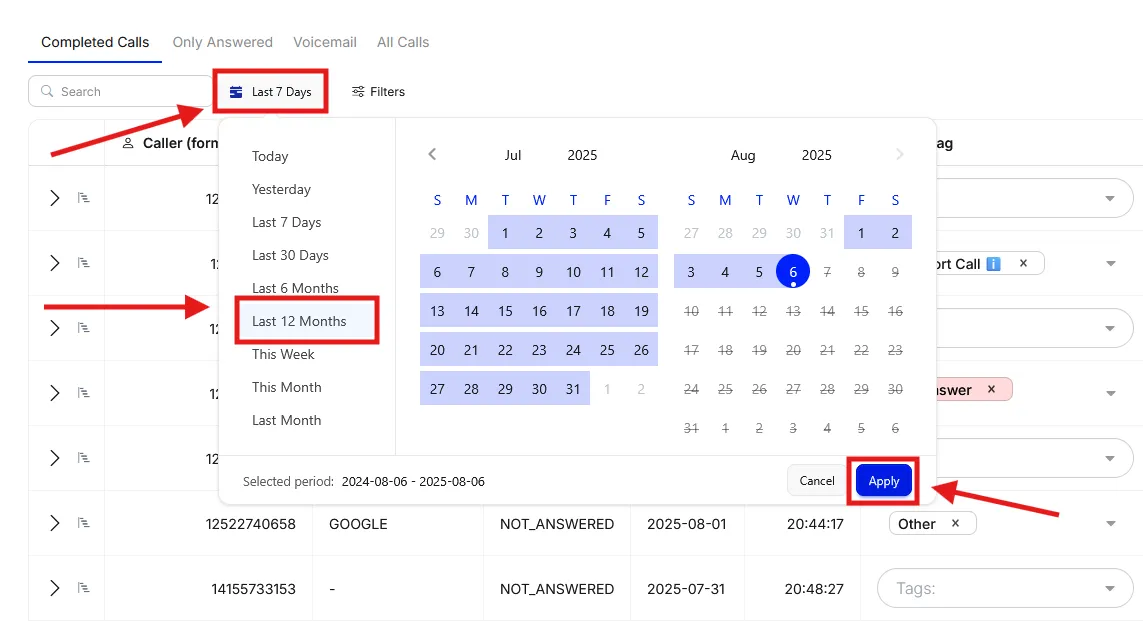Click the search magnifier icon
This screenshot has height=621, width=1143.
coord(47,91)
